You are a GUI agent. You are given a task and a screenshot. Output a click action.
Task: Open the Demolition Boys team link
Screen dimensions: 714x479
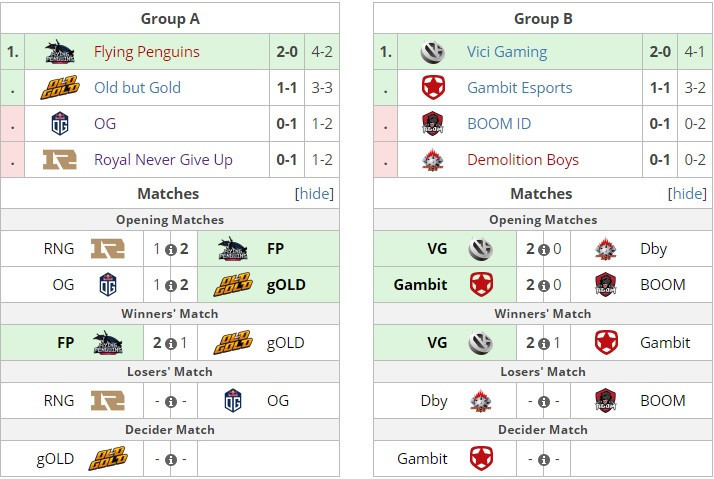coord(523,159)
